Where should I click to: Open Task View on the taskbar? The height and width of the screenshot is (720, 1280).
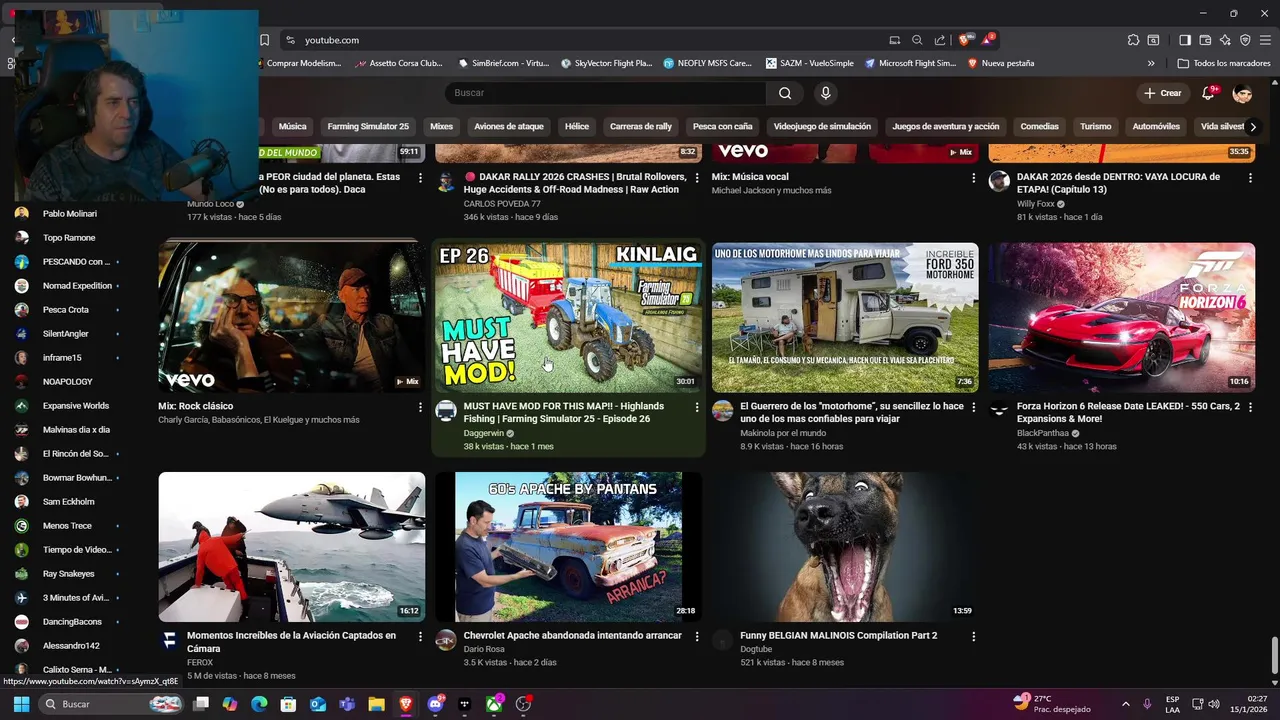coord(201,704)
